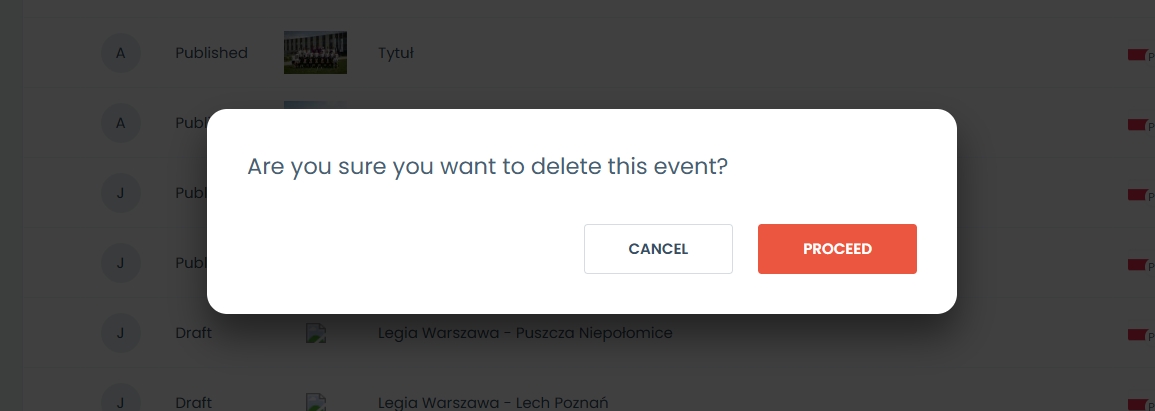Click the flag icon in the second event row
The height and width of the screenshot is (411, 1155).
click(x=1136, y=124)
